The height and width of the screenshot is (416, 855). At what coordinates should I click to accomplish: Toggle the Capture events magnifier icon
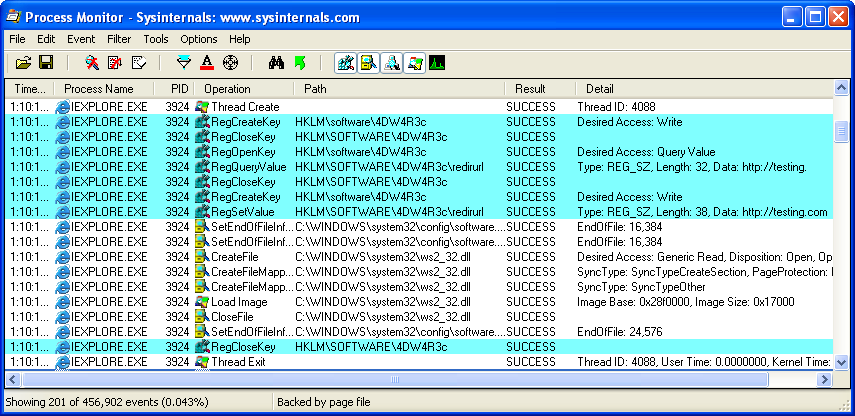point(92,63)
